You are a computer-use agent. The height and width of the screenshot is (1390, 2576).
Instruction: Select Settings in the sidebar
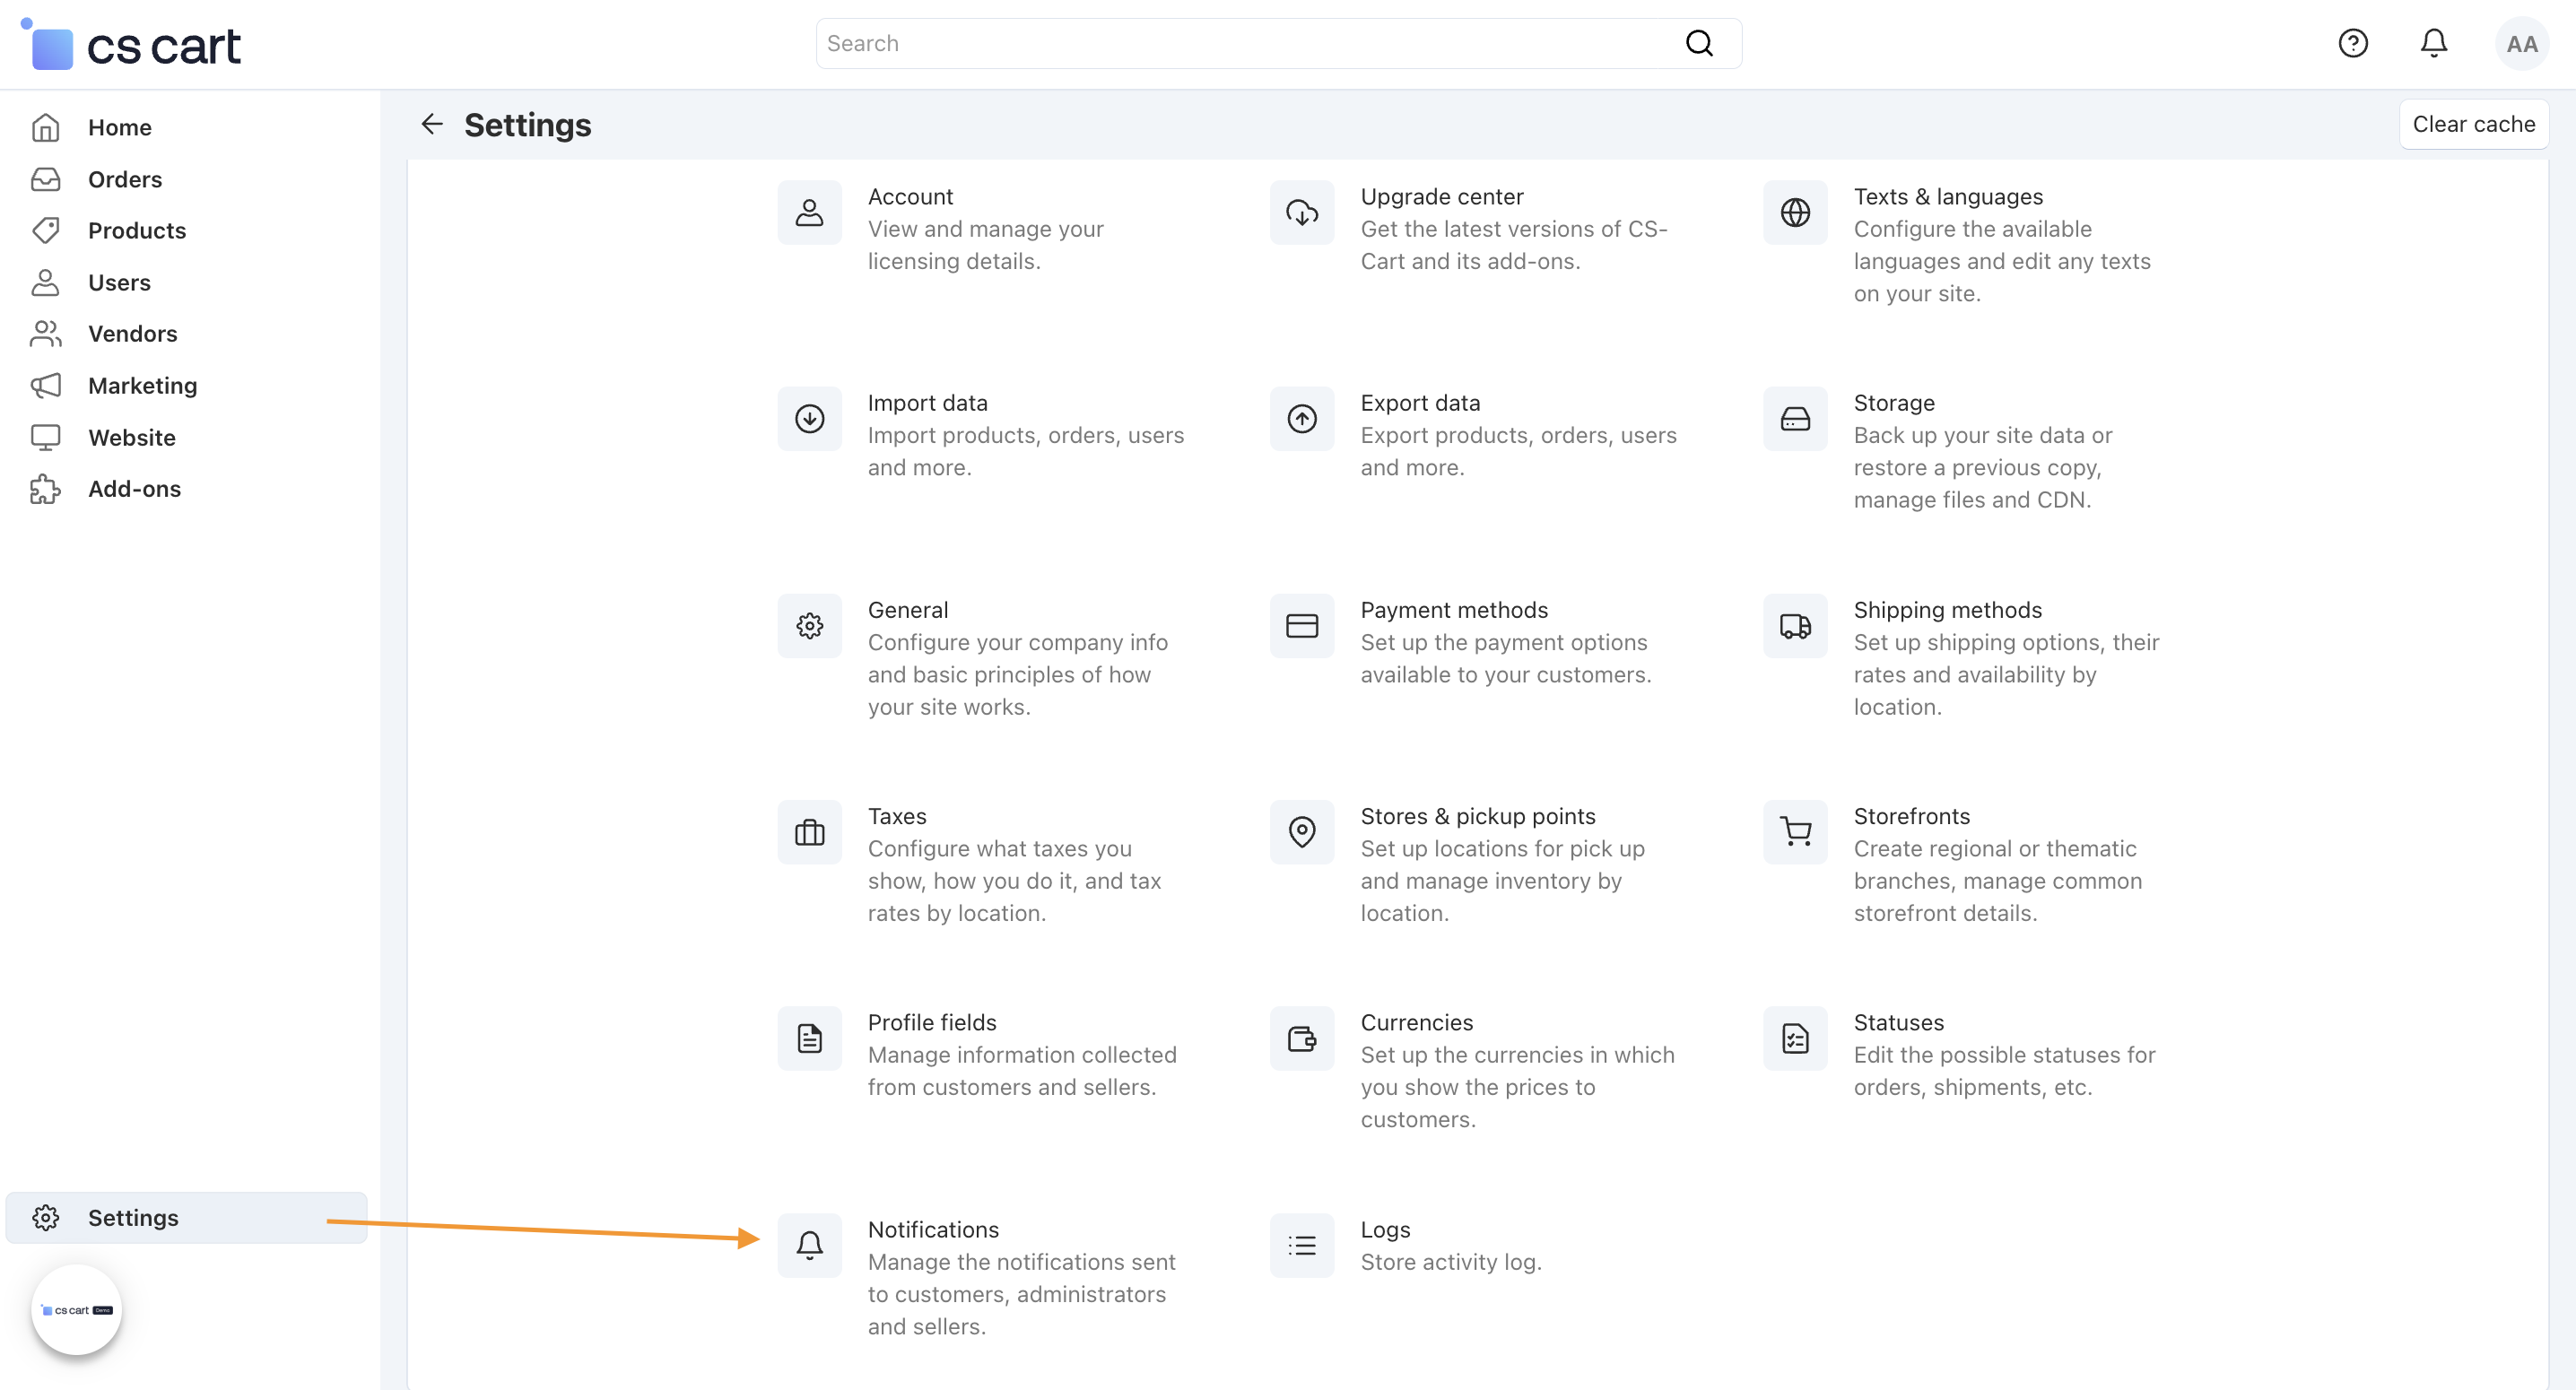point(187,1217)
